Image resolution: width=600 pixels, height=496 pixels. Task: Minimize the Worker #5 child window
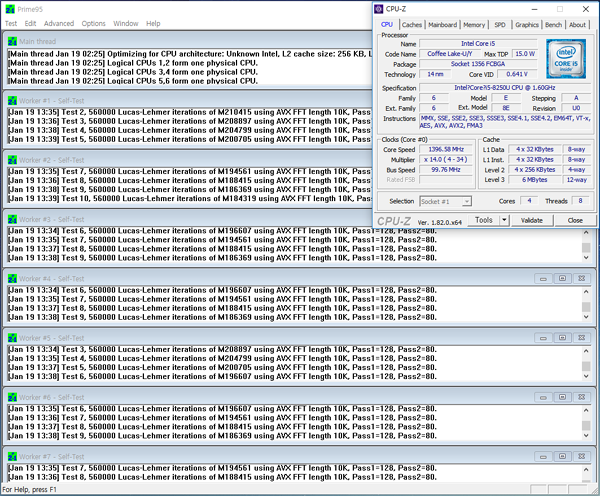point(543,338)
